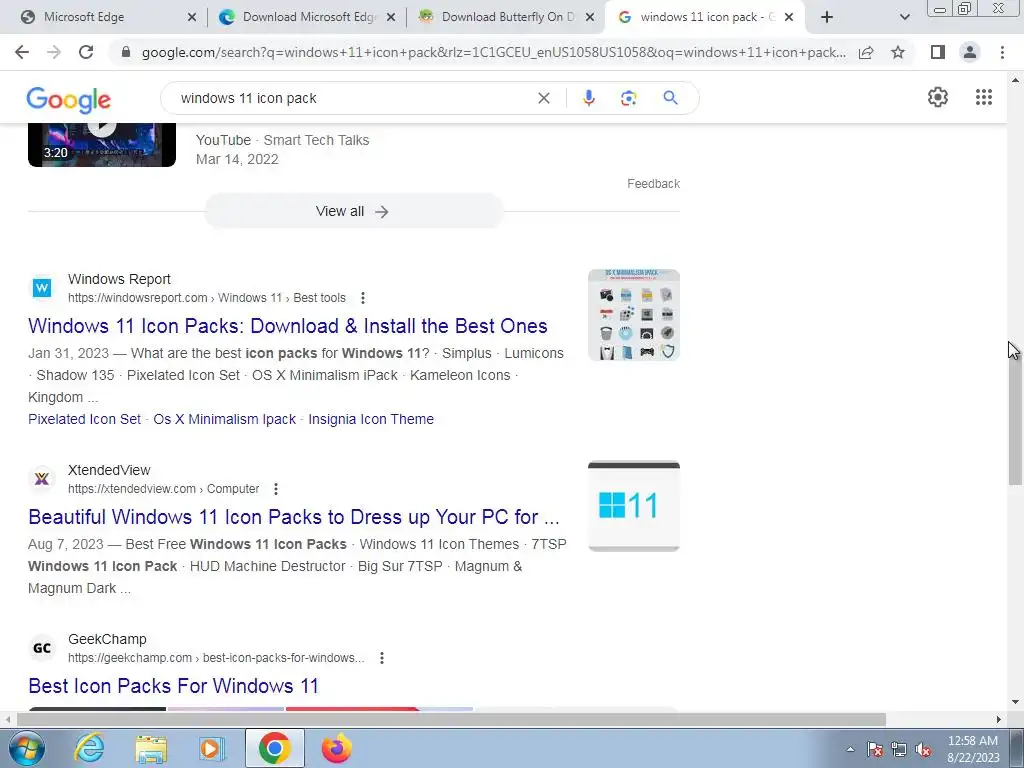Close the Download Butterfly tab
This screenshot has height=768, width=1024.
coord(590,18)
